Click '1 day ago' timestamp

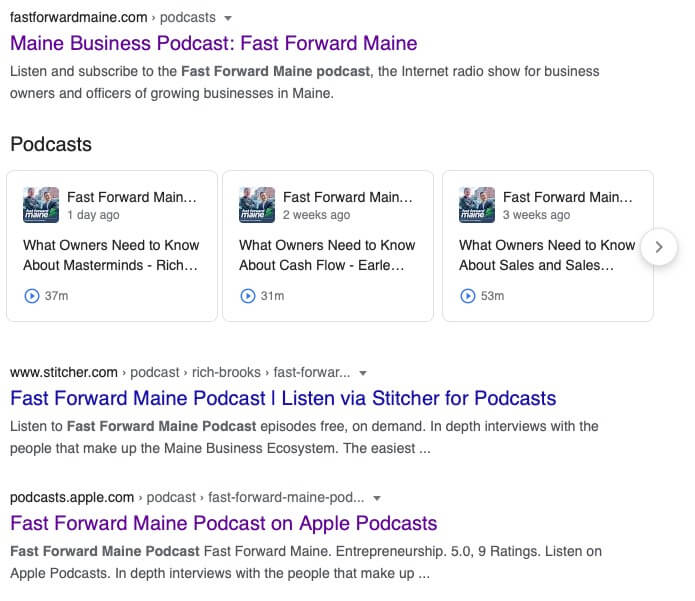coord(93,215)
